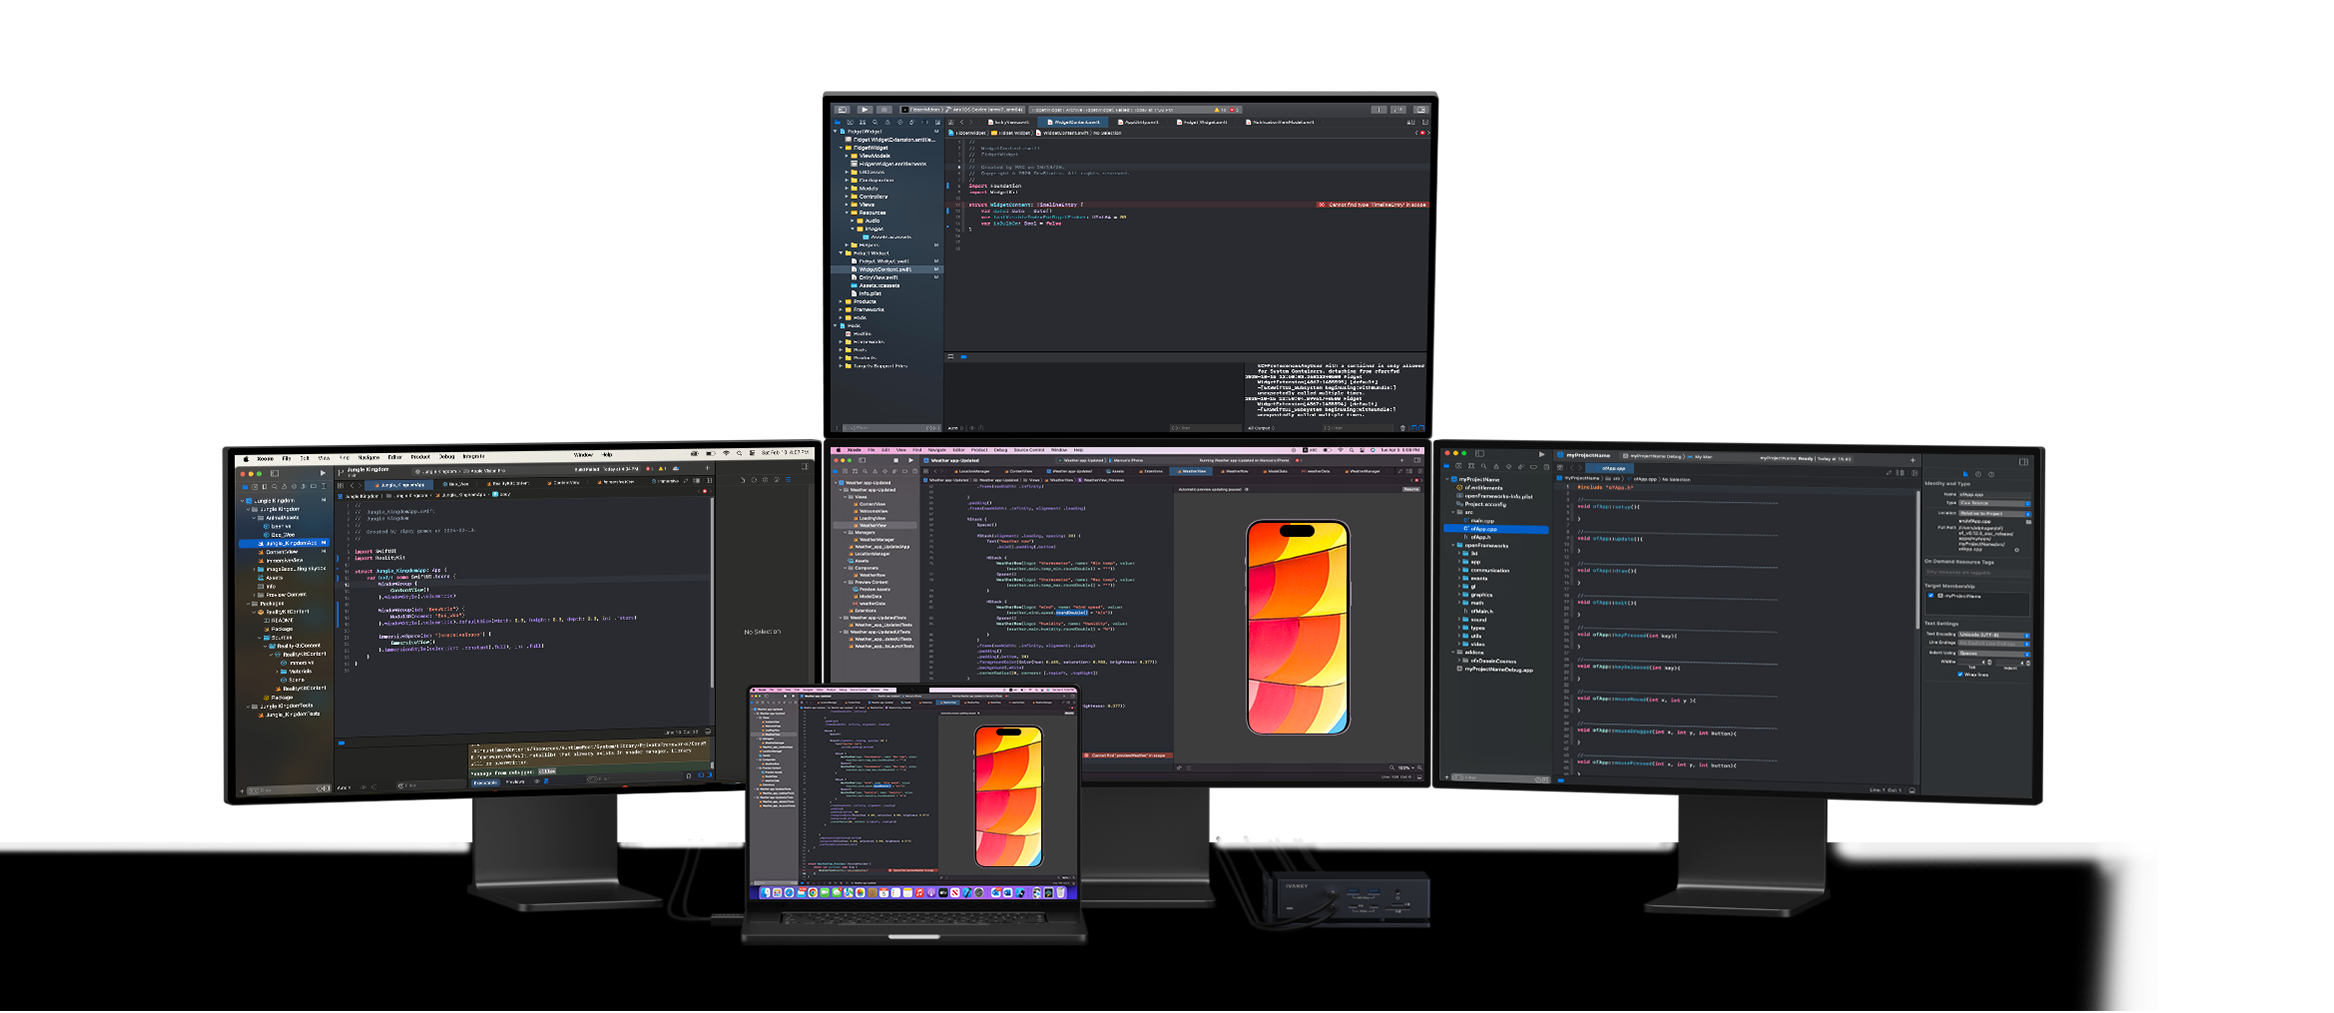Select EntryView.swift in FidgetWidget navigator

tap(879, 277)
